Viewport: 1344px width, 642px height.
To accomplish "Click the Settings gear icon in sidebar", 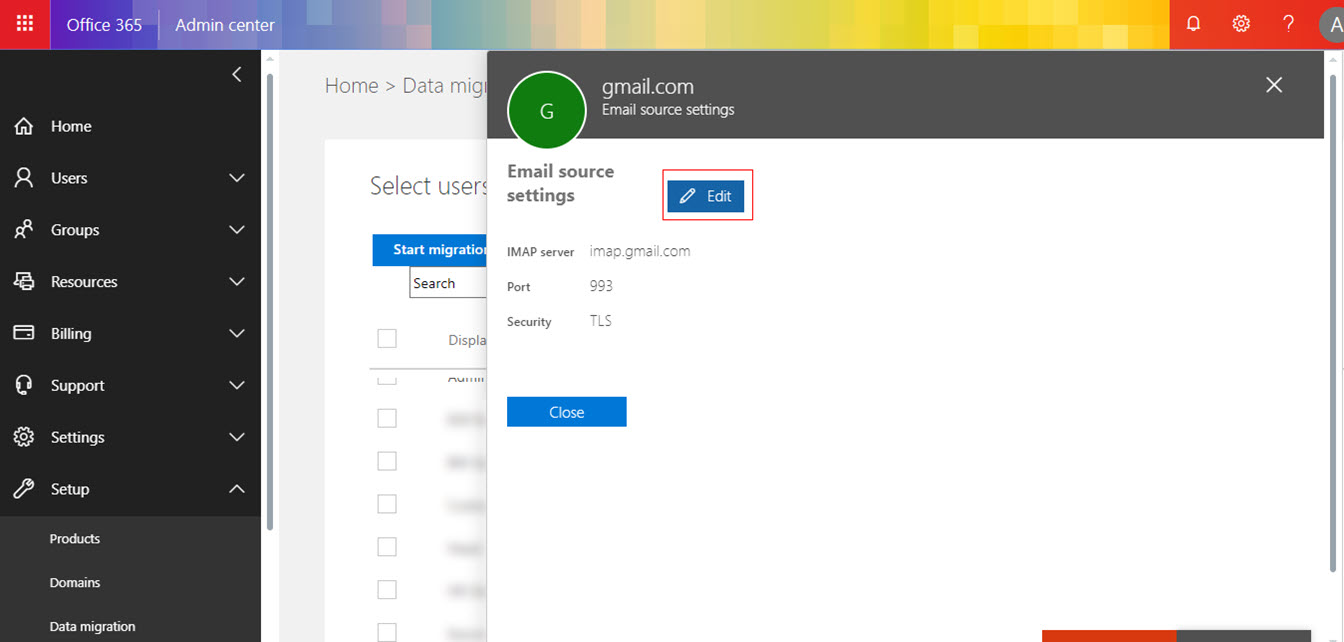I will coord(24,437).
